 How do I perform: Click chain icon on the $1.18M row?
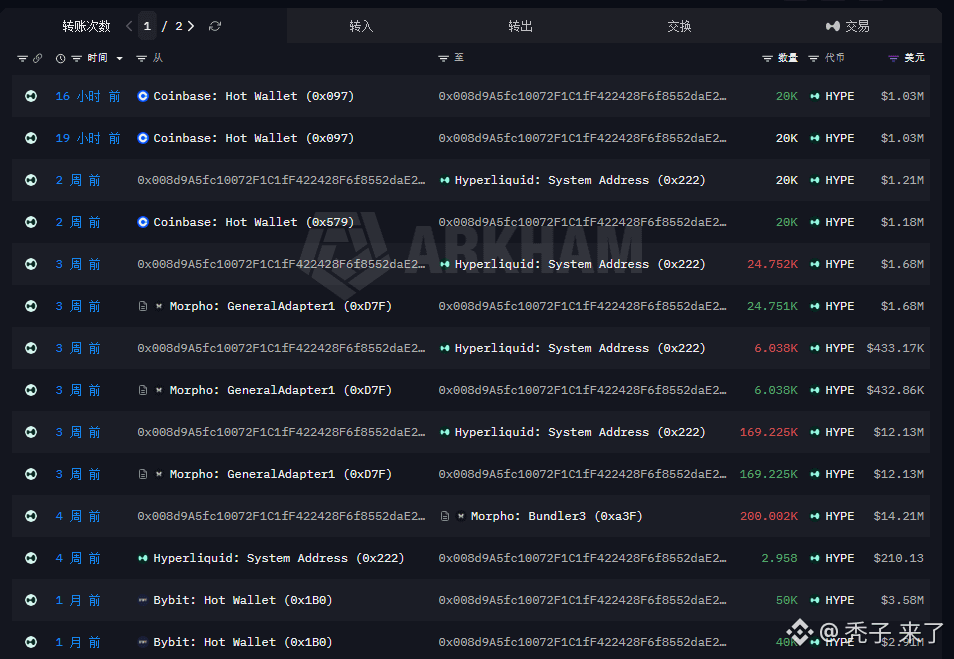(31, 222)
